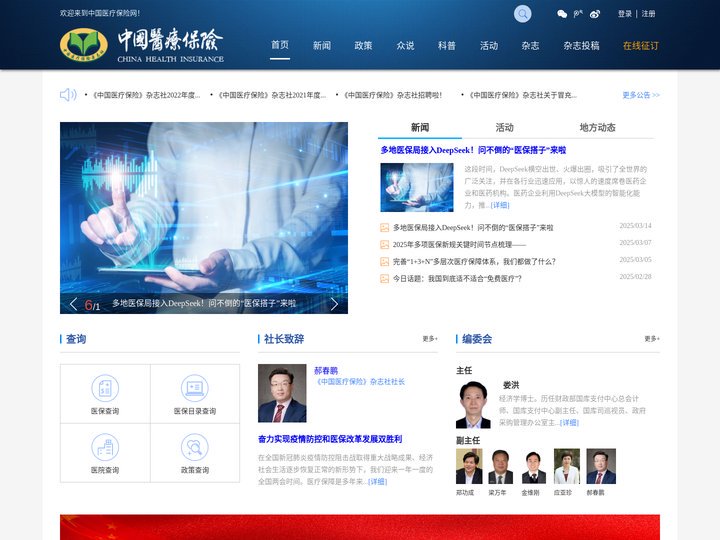Screen dimensions: 720x540
Task: Click 详细 link under 社长致辞 text
Action: [x=377, y=482]
